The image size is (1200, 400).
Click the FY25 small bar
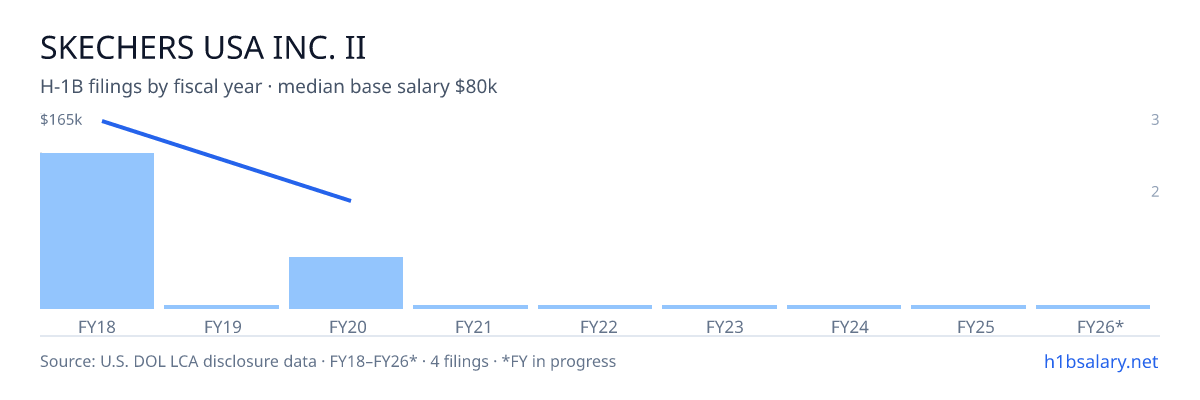click(968, 307)
